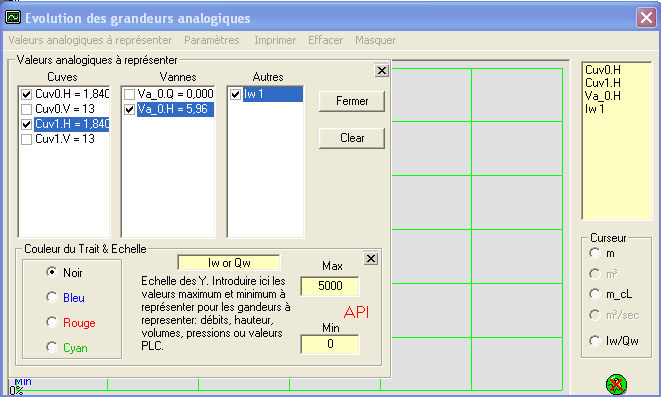Click the green crossed-out icon at bottom right
This screenshot has width=661, height=397.
pos(616,384)
